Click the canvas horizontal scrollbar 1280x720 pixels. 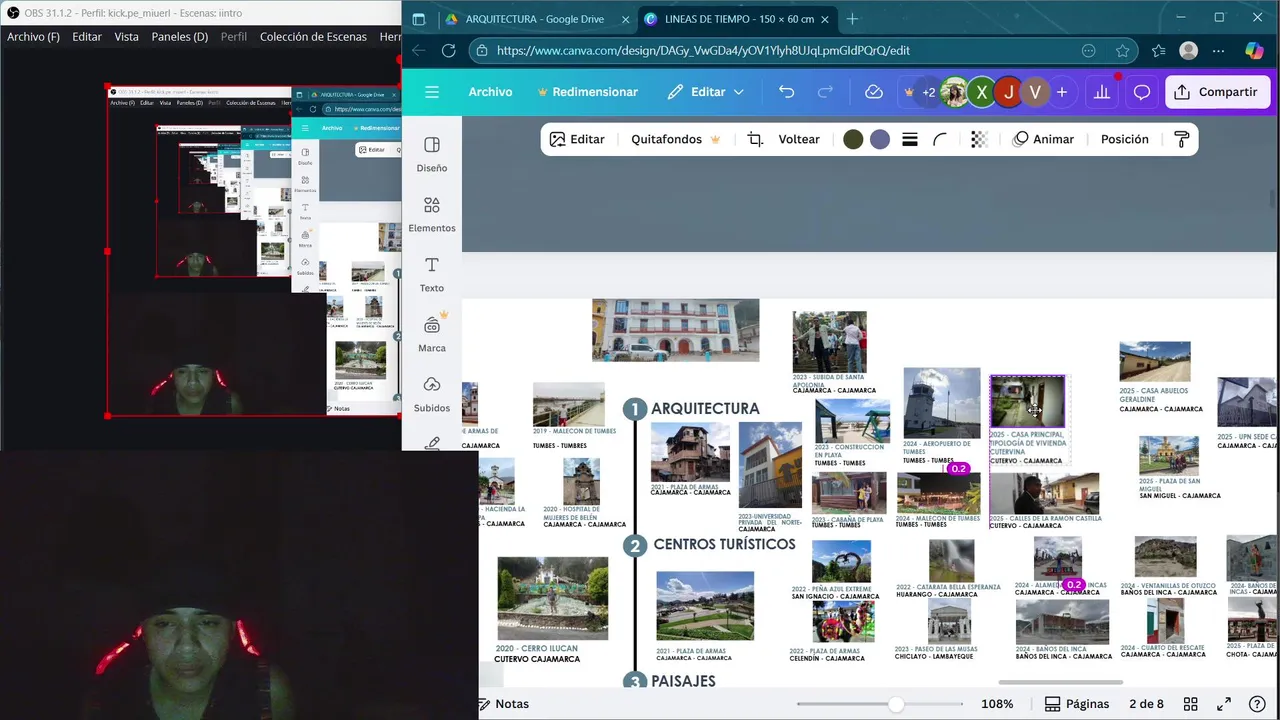1060,683
